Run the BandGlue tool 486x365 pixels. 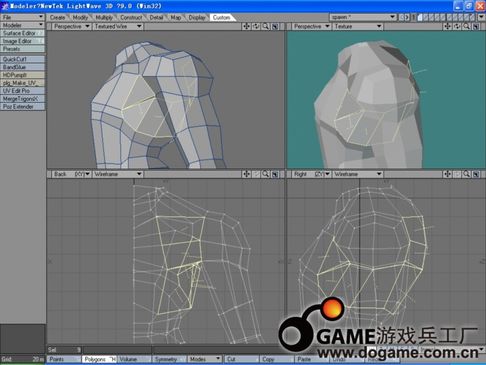click(x=22, y=67)
